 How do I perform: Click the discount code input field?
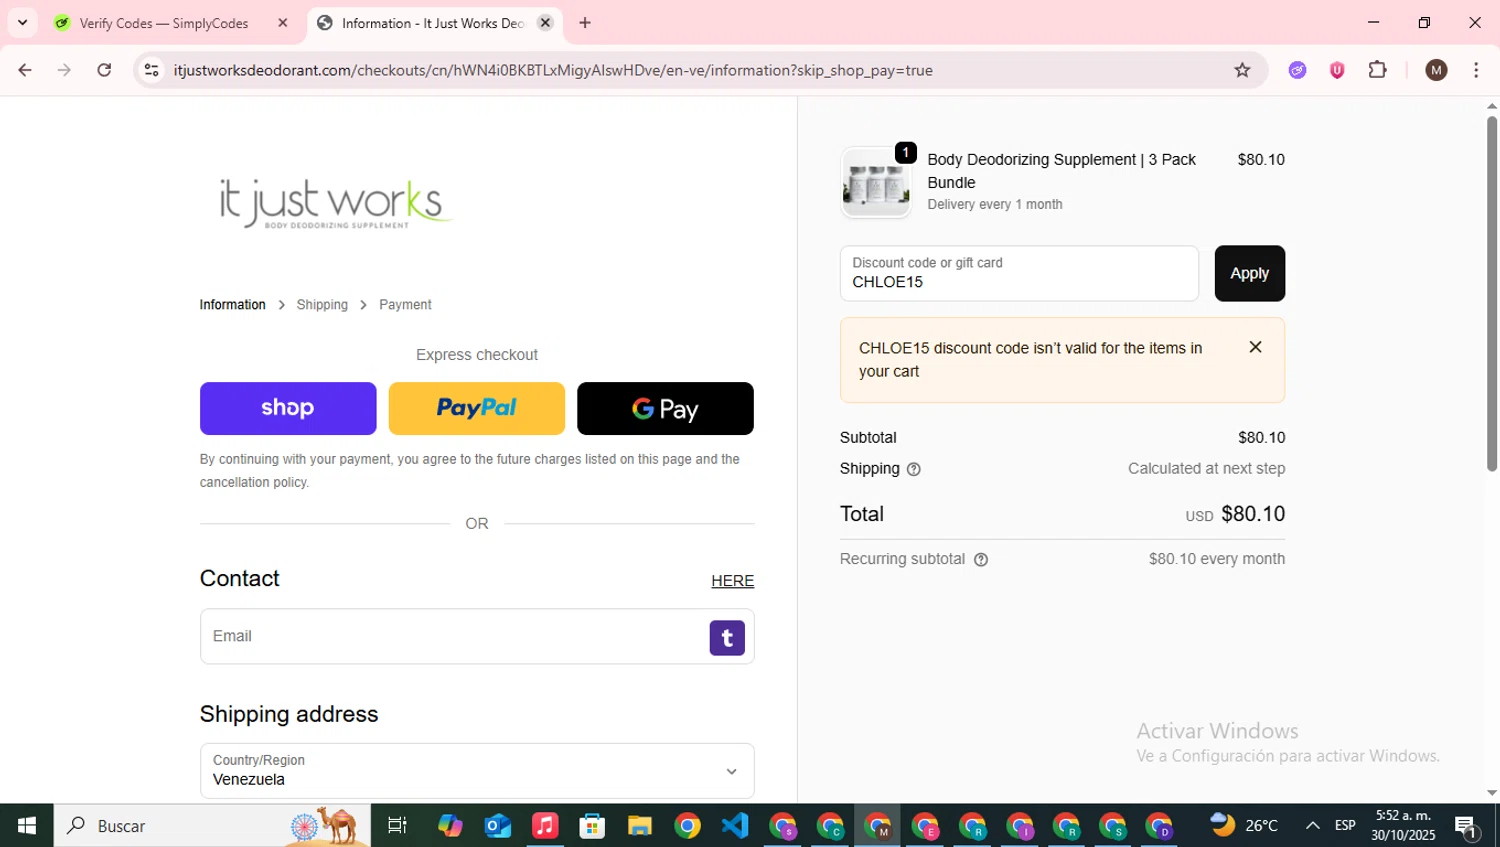pos(1019,273)
